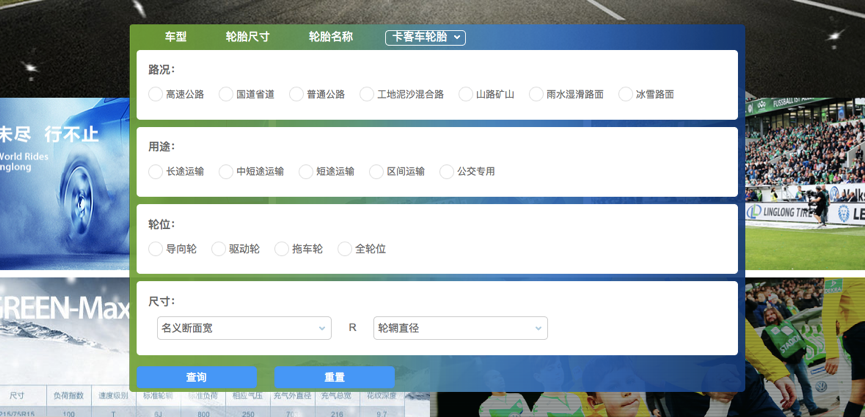This screenshot has height=417, width=865.
Task: Select 雨水湿滑路面 road condition
Action: [537, 94]
